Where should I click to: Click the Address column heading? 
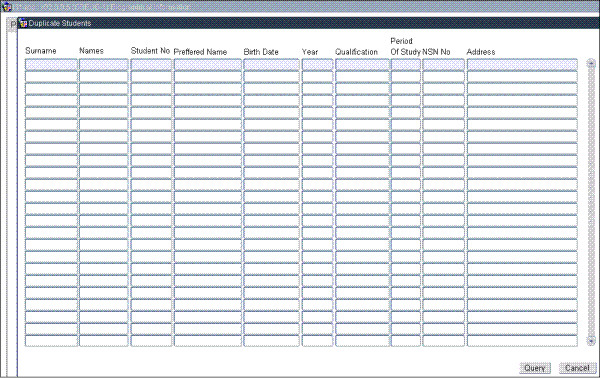481,52
